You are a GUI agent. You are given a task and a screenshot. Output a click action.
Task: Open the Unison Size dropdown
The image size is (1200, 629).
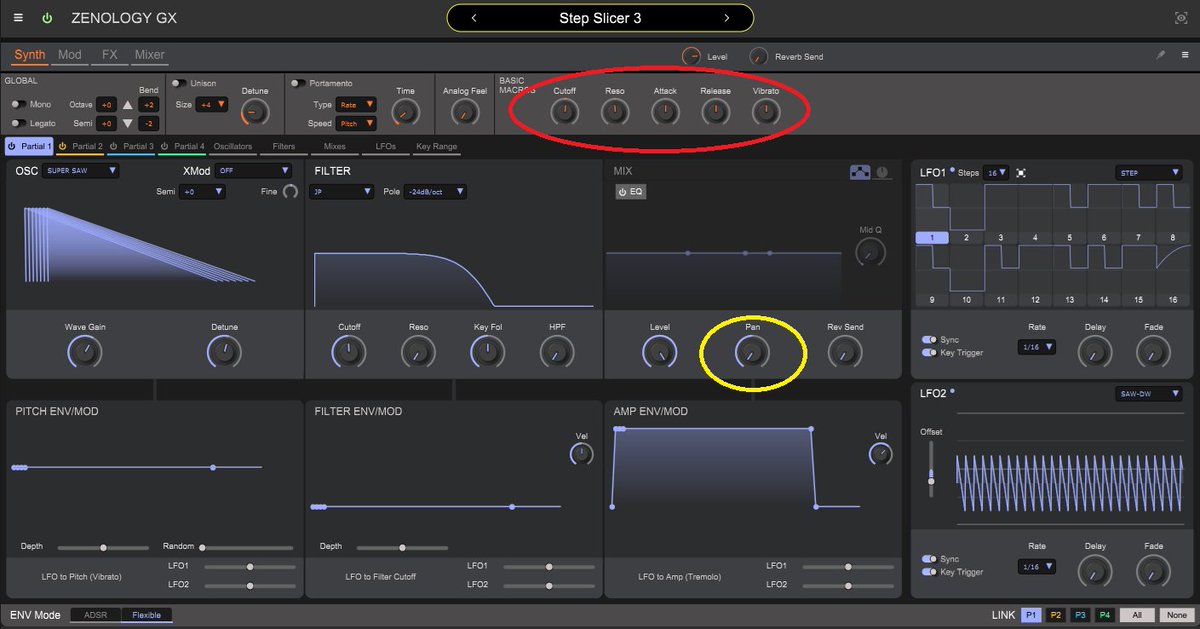[212, 104]
